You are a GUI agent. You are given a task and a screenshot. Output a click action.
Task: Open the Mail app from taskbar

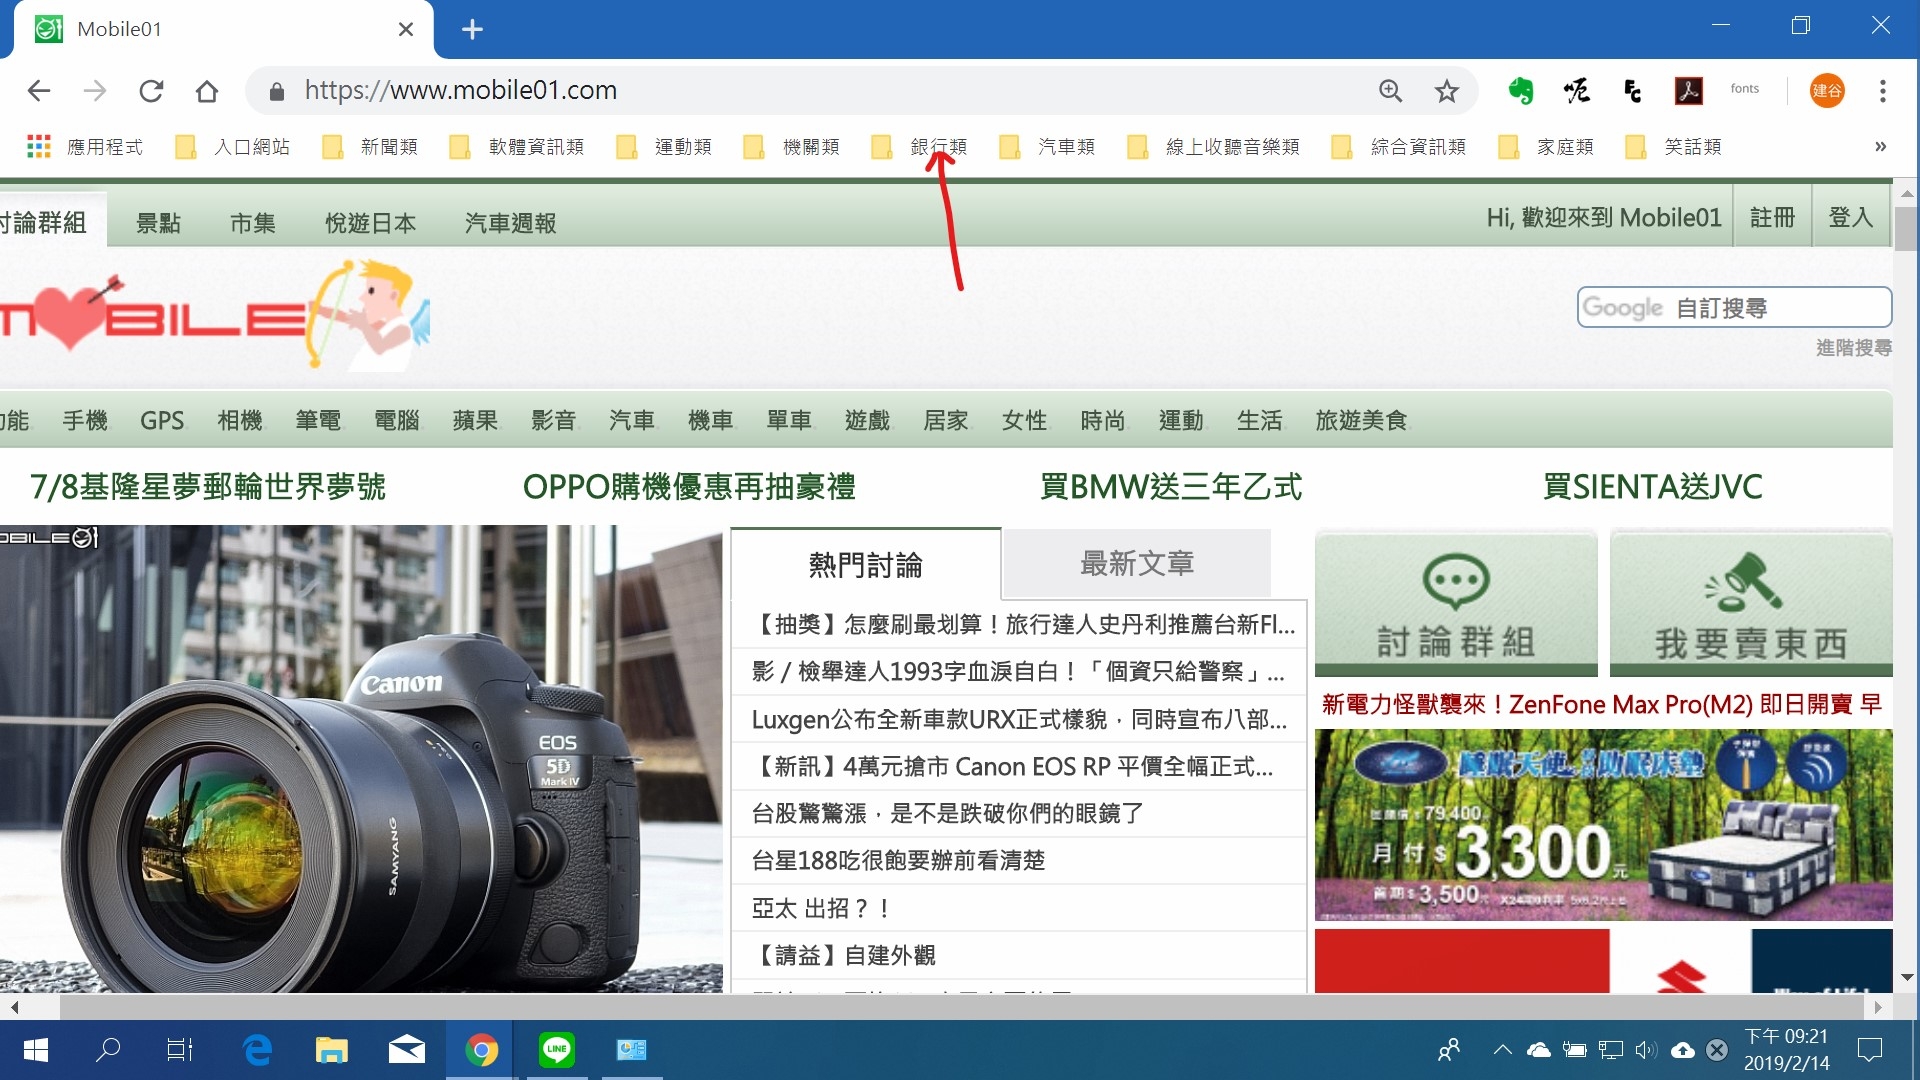point(406,1050)
